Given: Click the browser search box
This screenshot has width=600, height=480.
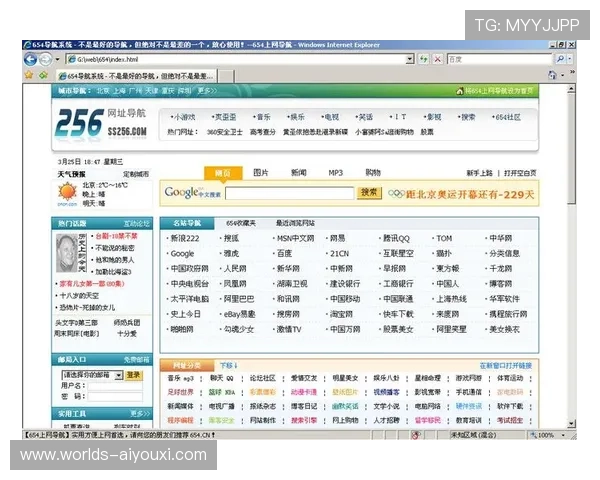Looking at the screenshot, I should (499, 59).
